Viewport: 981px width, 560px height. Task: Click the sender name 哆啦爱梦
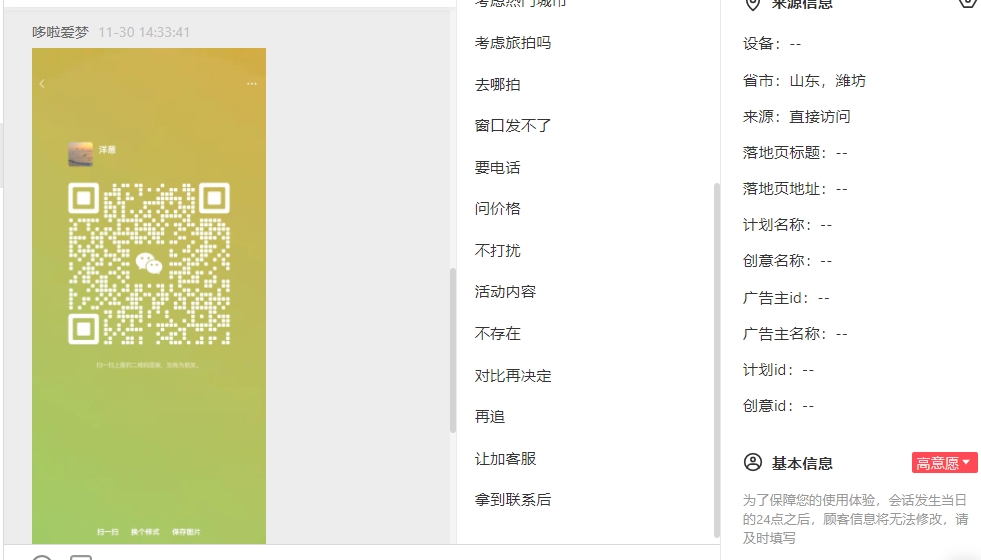click(x=61, y=32)
